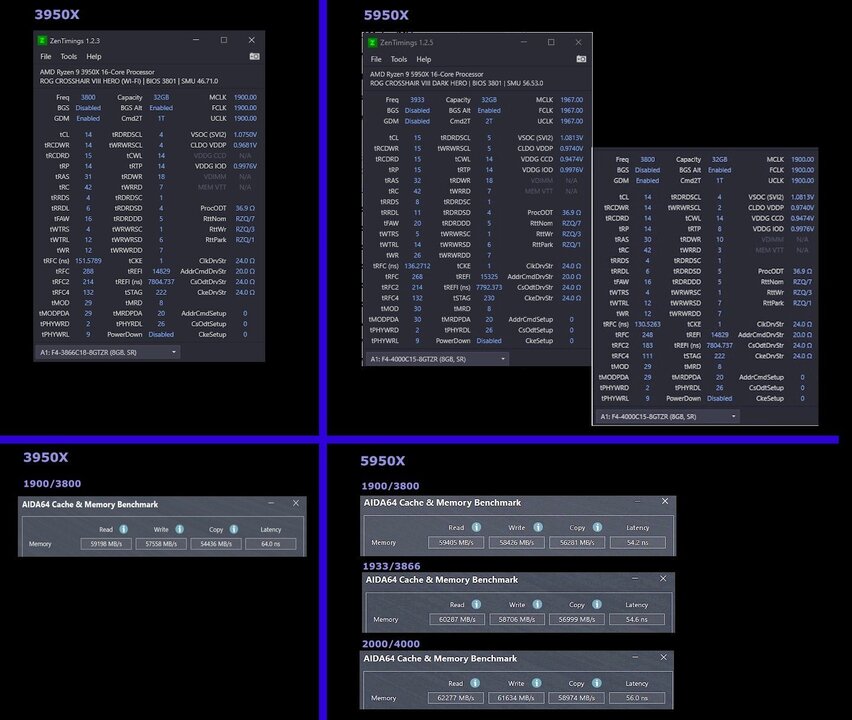The image size is (852, 720).
Task: Open the File menu in ZenTimings 1.2.3
Action: click(46, 57)
